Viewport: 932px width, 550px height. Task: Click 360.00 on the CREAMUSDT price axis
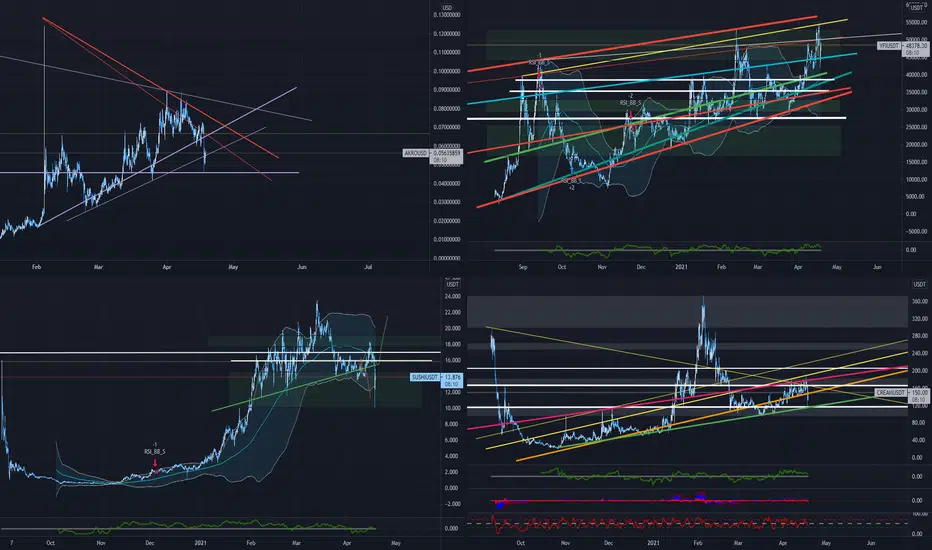click(x=920, y=302)
